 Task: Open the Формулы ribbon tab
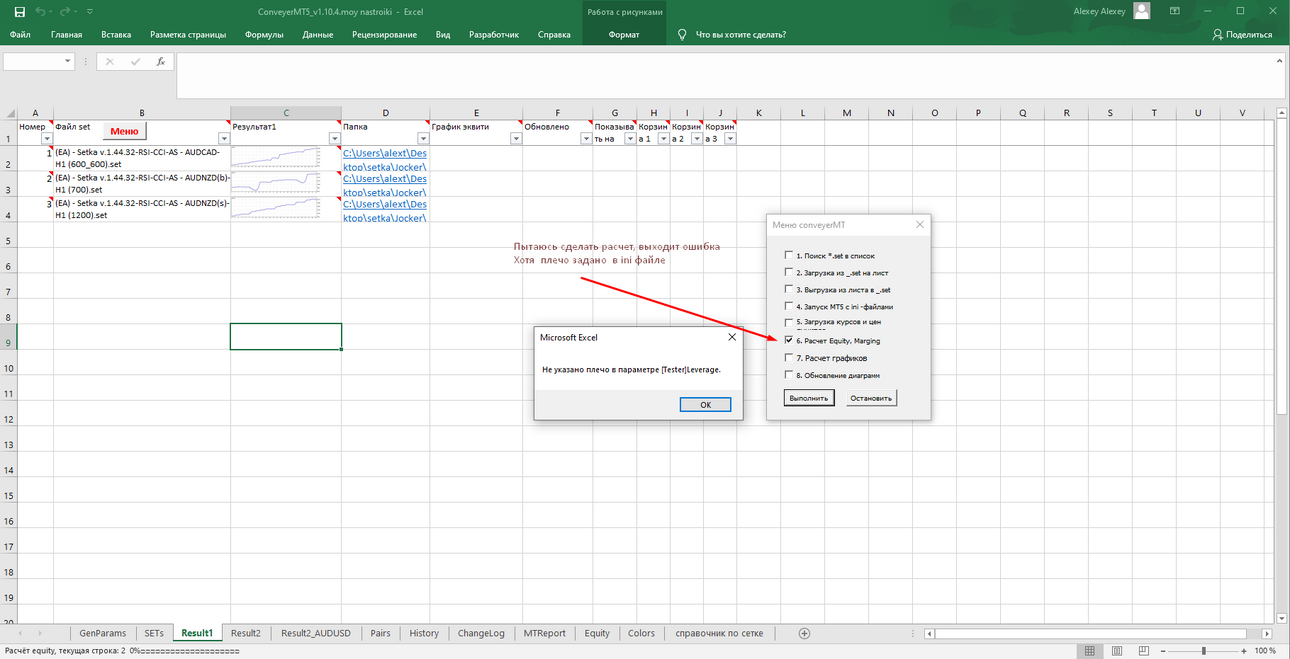pyautogui.click(x=264, y=34)
